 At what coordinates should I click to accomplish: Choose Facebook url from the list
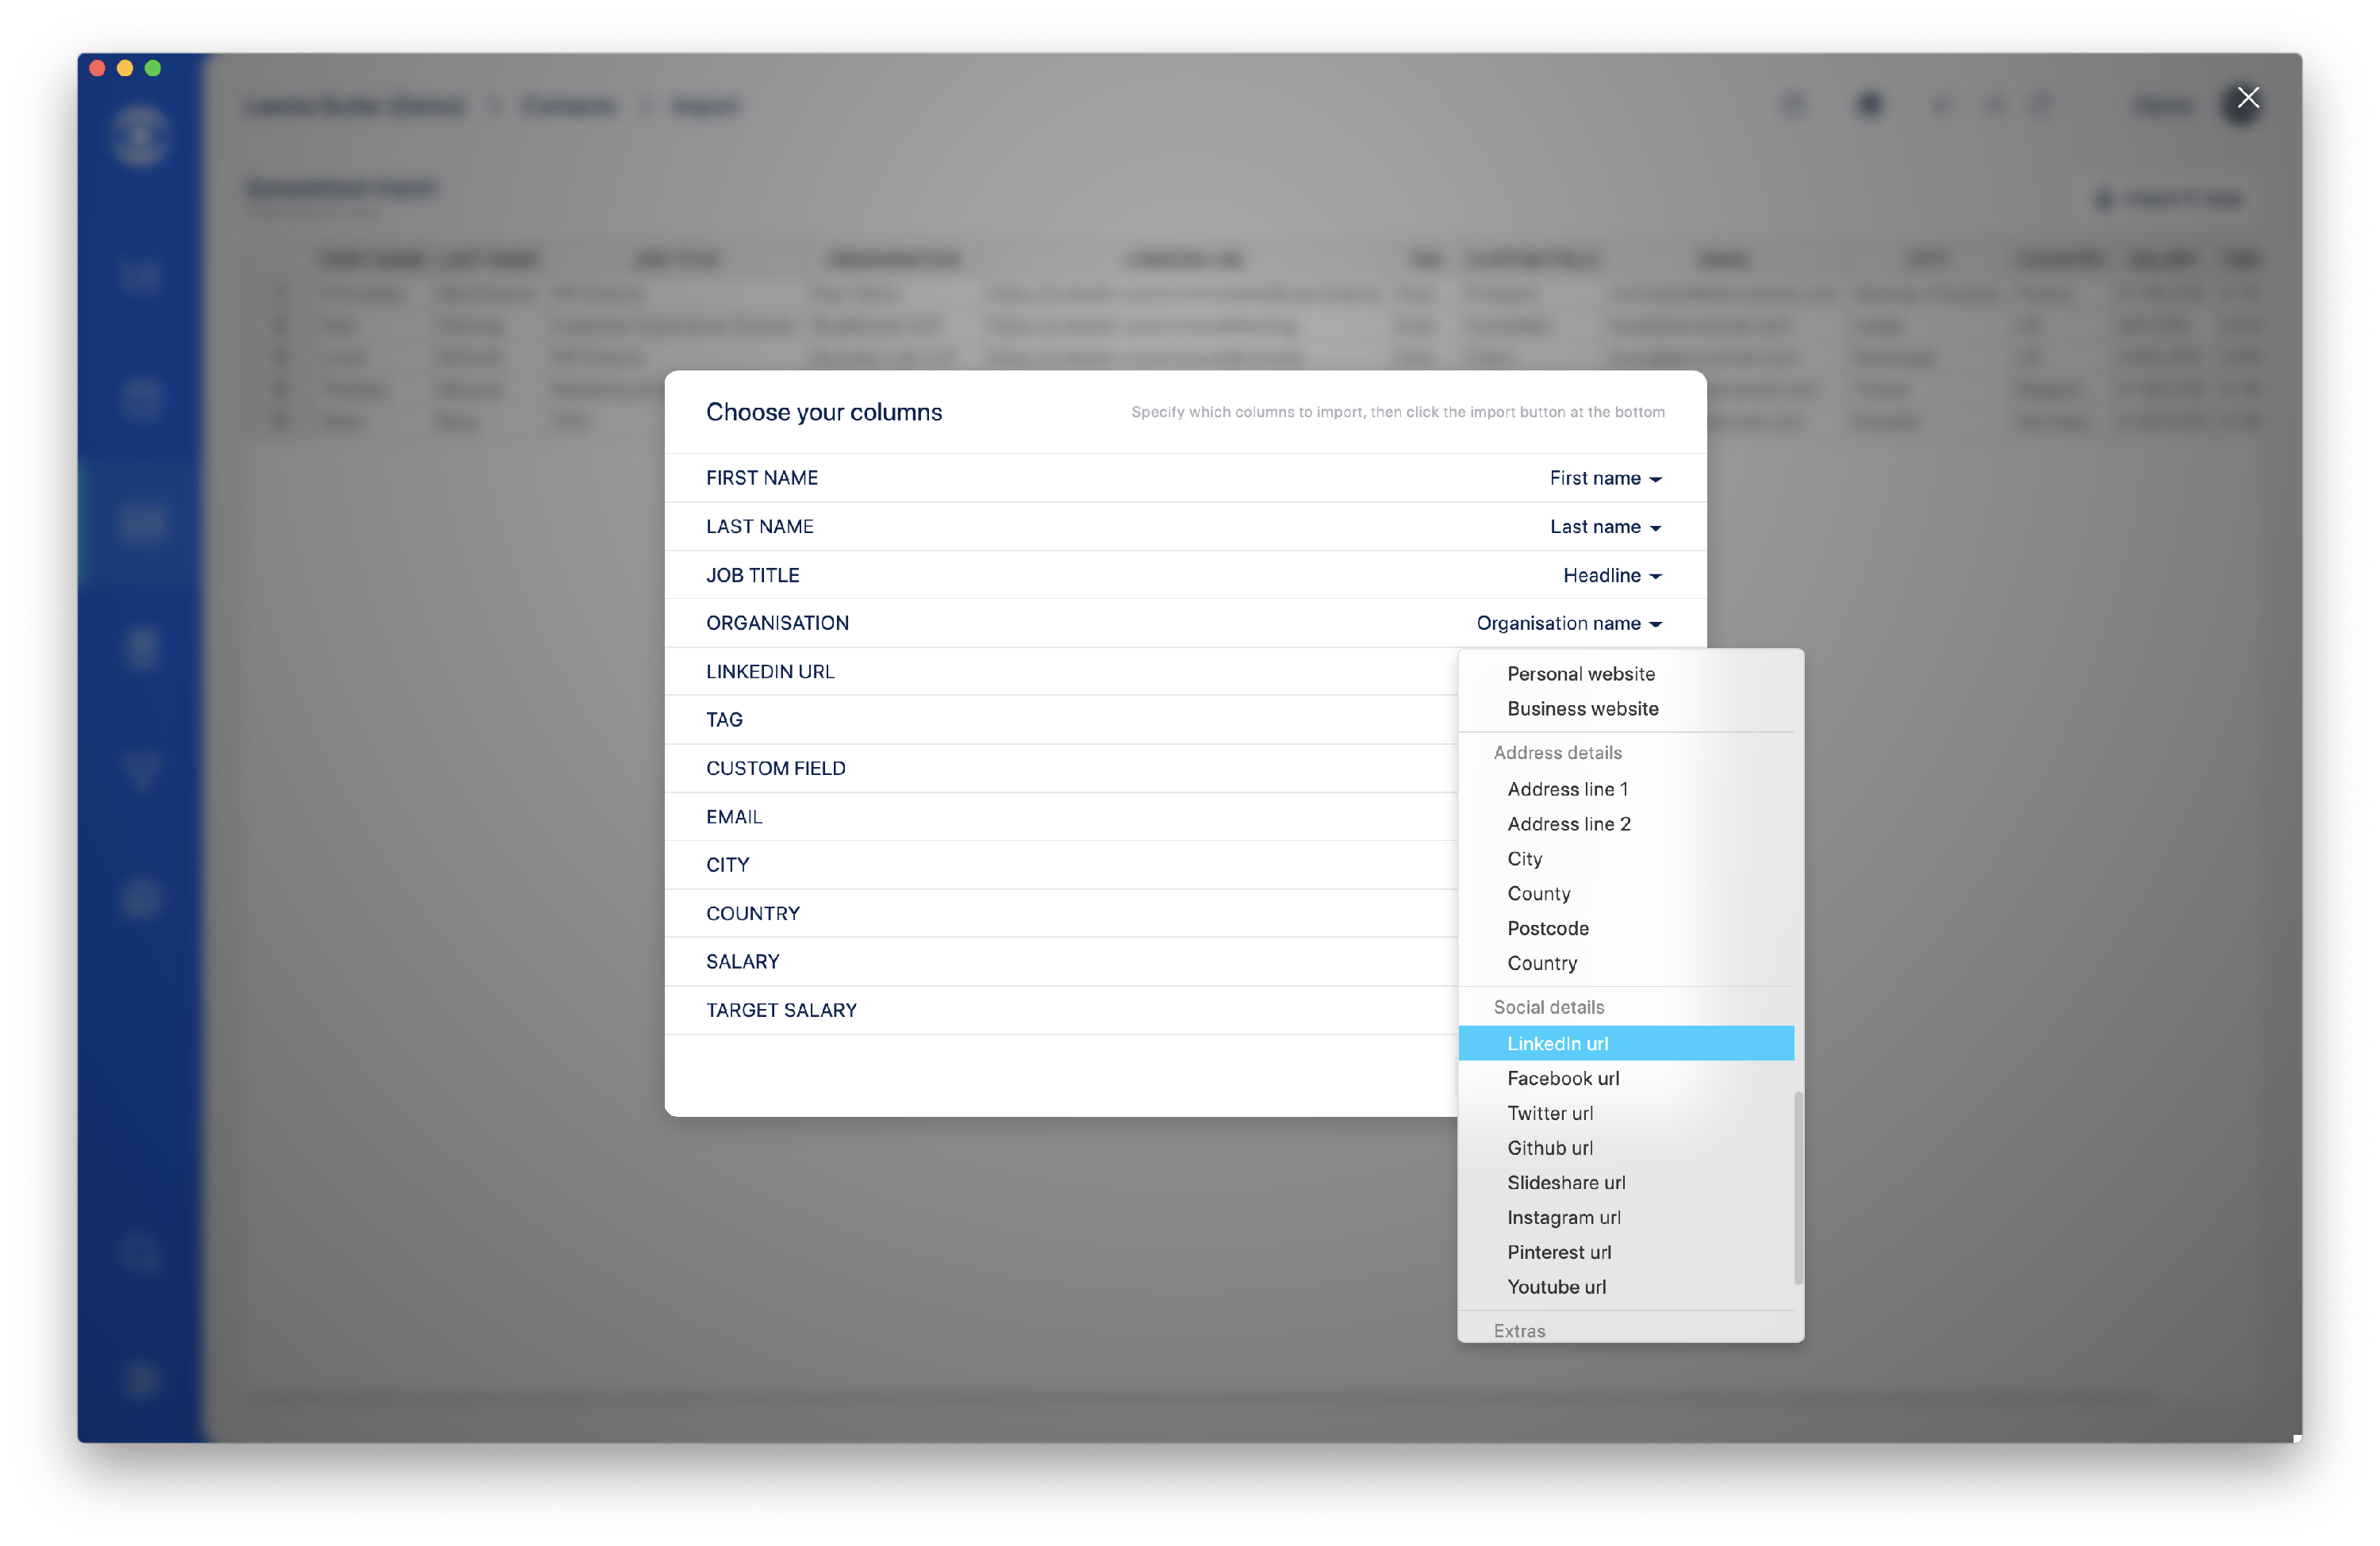click(x=1562, y=1079)
